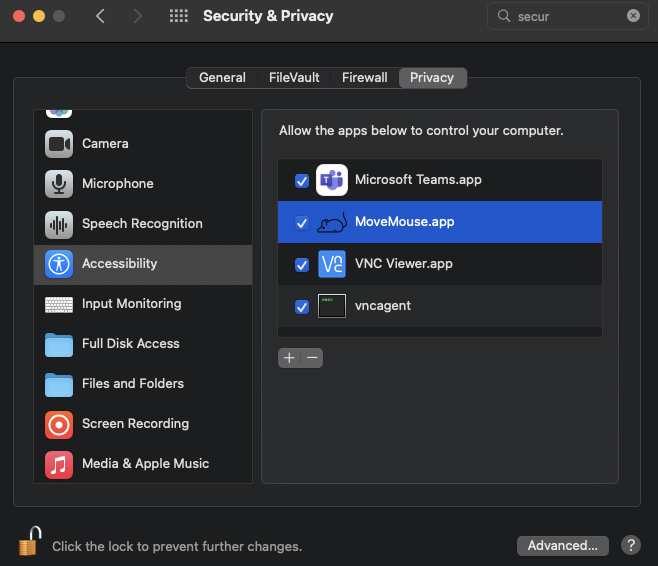The width and height of the screenshot is (658, 566).
Task: Open help with the question mark button
Action: 631,545
